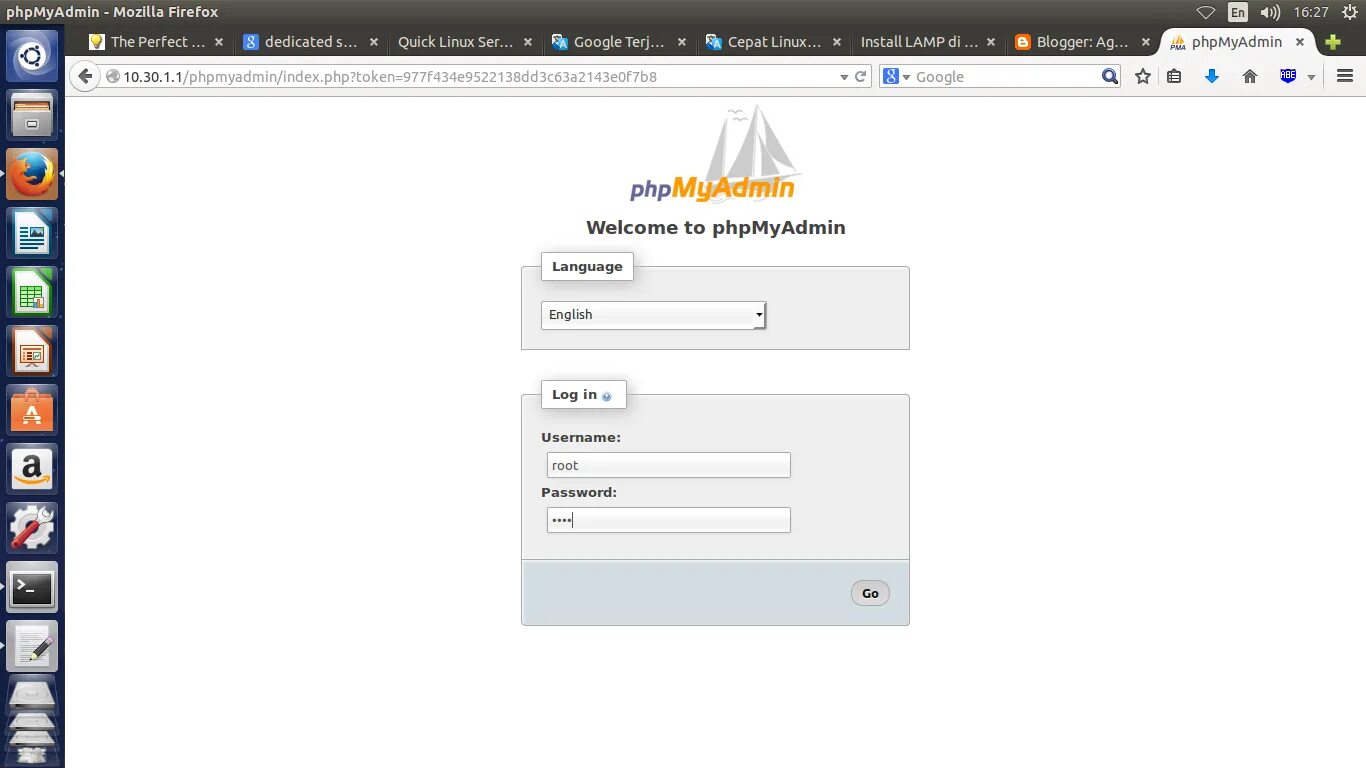Close the phpMyAdmin tab

point(1300,42)
